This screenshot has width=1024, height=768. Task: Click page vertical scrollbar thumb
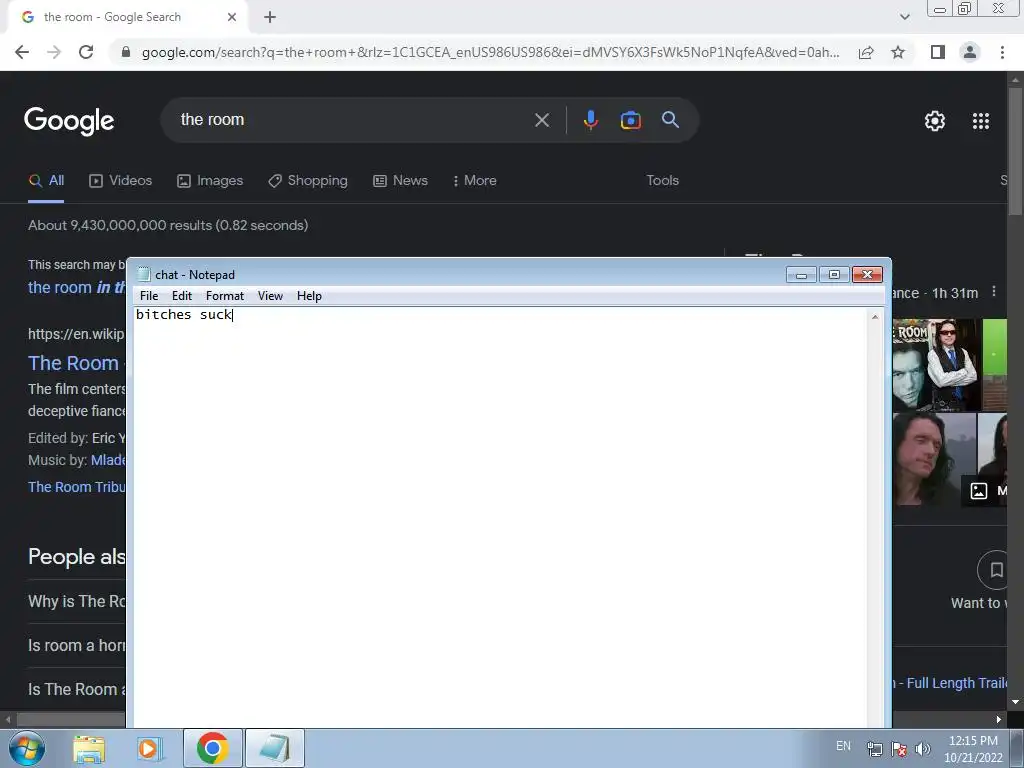point(1016,150)
